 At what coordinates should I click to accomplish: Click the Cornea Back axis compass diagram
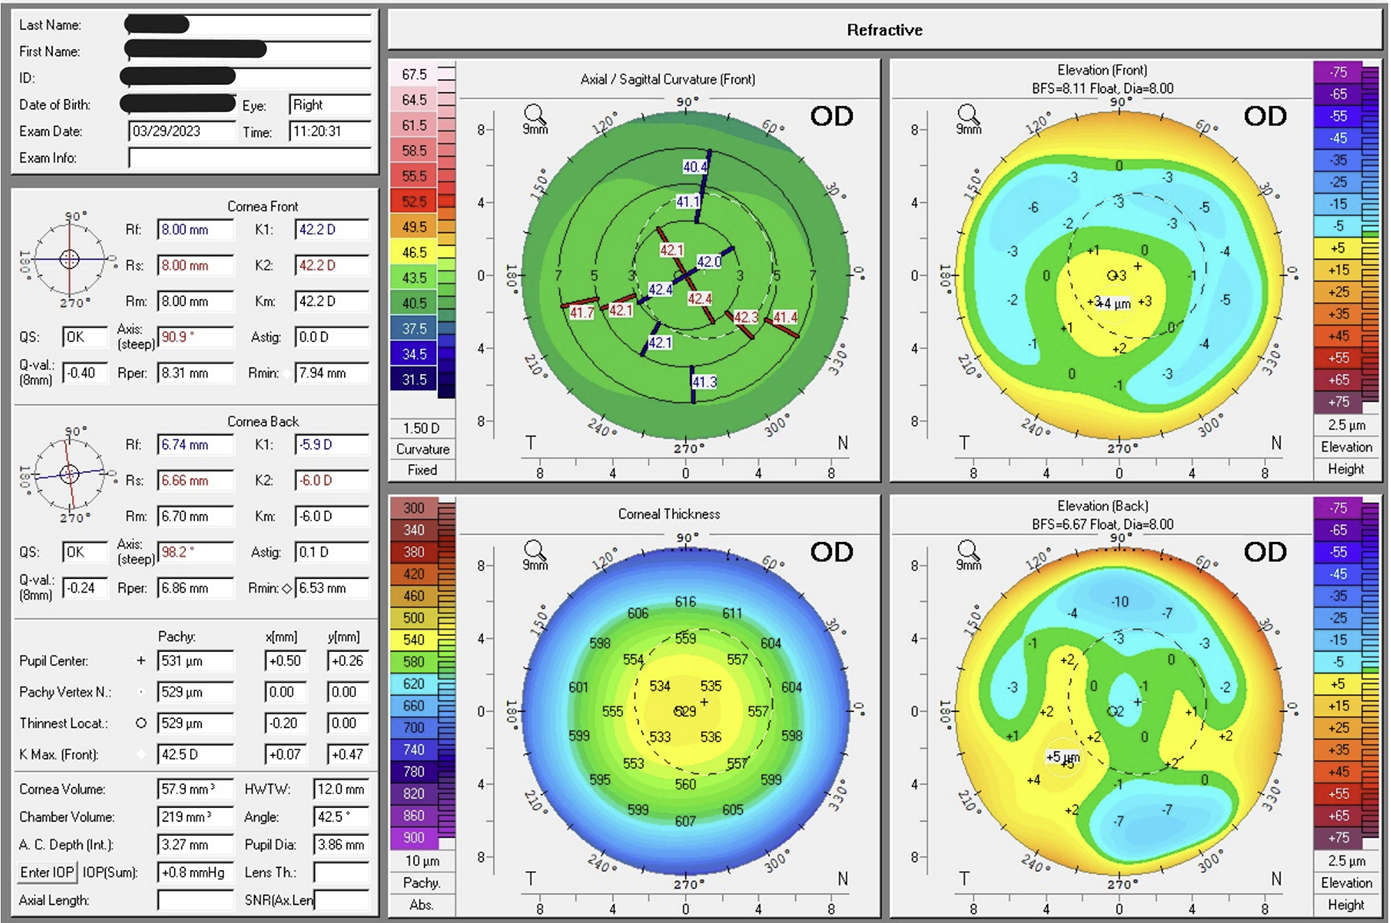click(69, 474)
